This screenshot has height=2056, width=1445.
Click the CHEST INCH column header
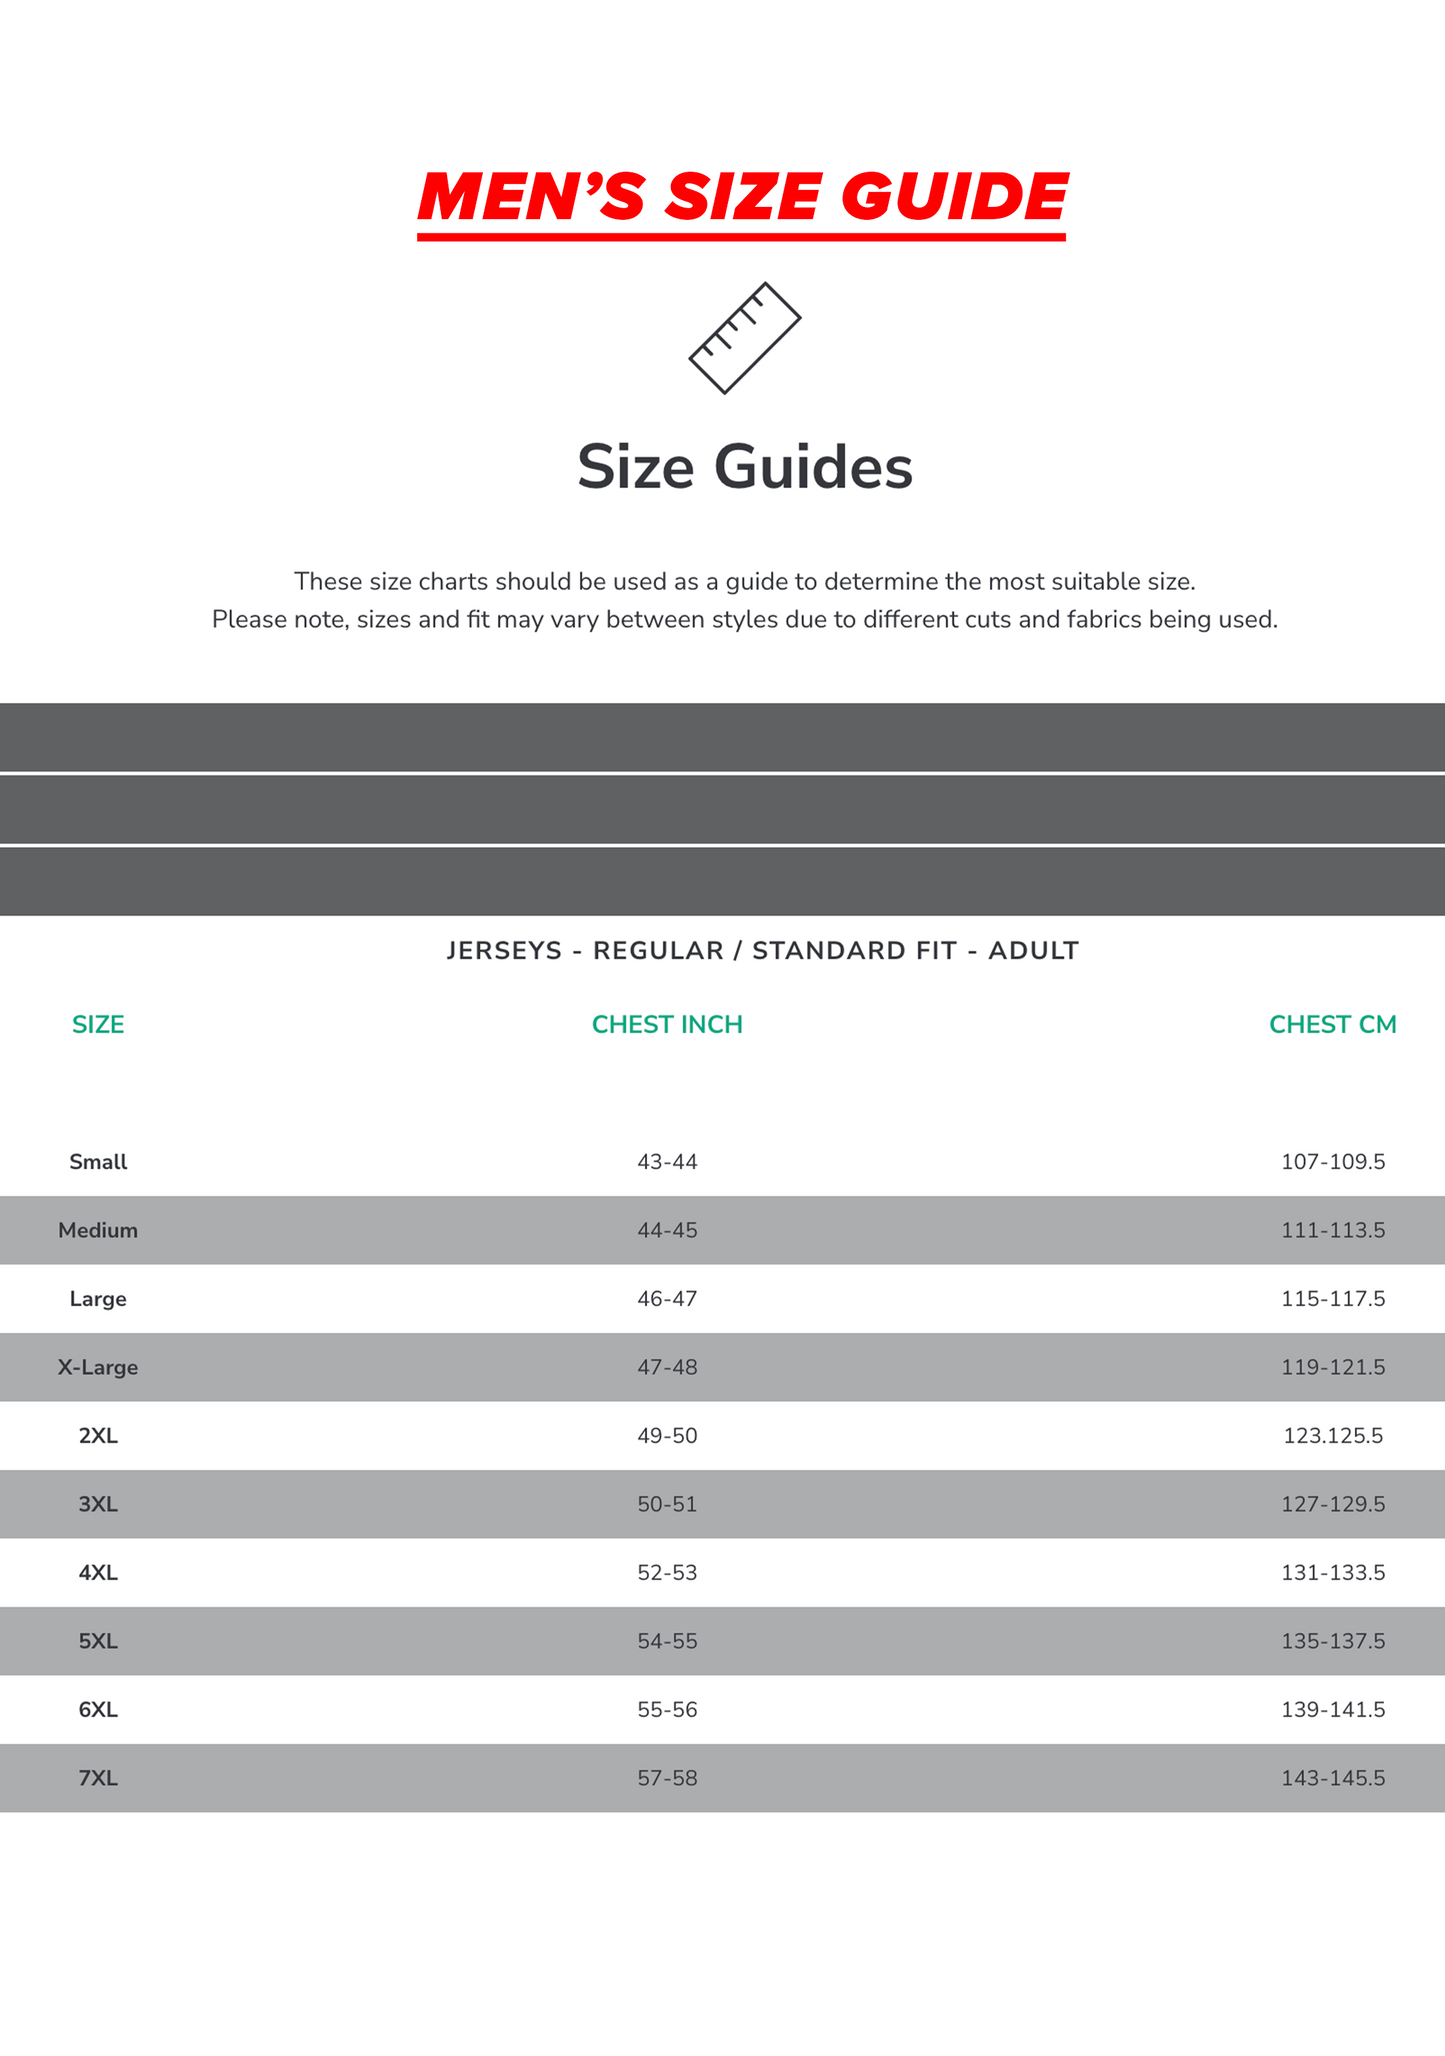click(x=667, y=1024)
